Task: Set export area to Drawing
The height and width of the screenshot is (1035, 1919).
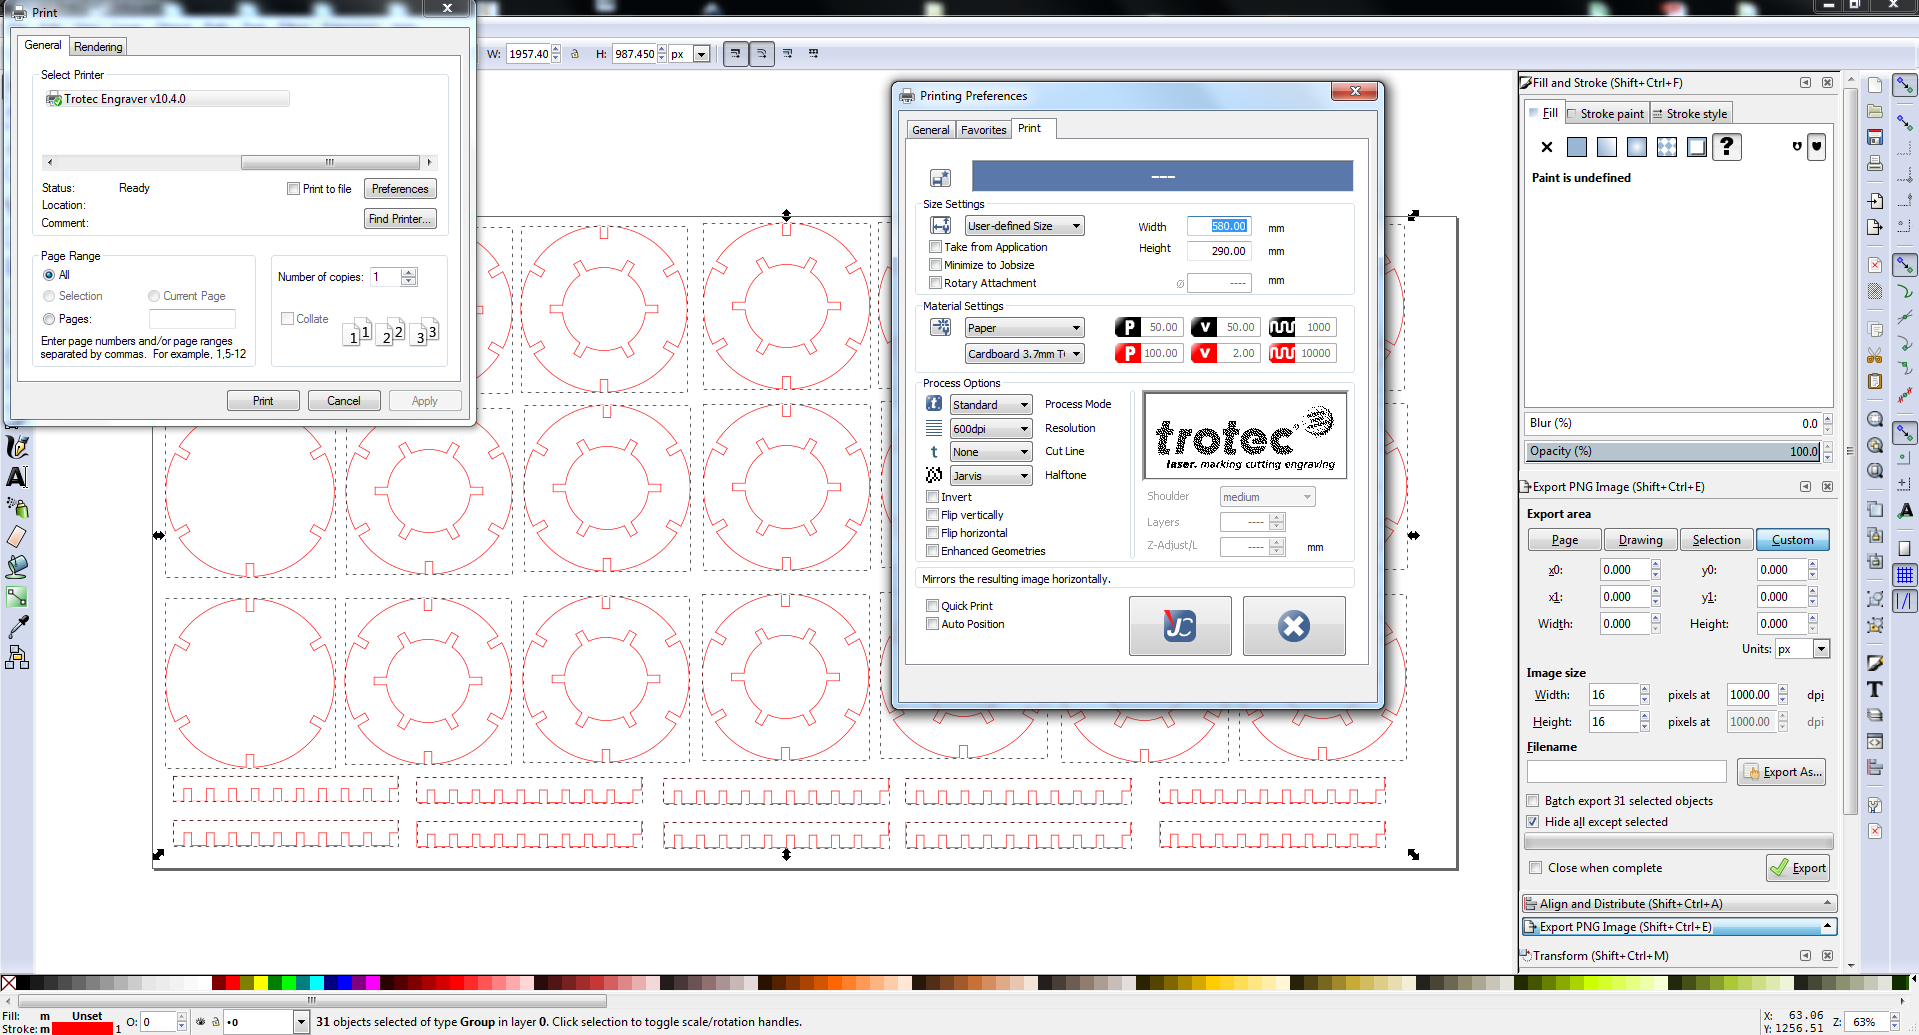Action: [x=1641, y=540]
